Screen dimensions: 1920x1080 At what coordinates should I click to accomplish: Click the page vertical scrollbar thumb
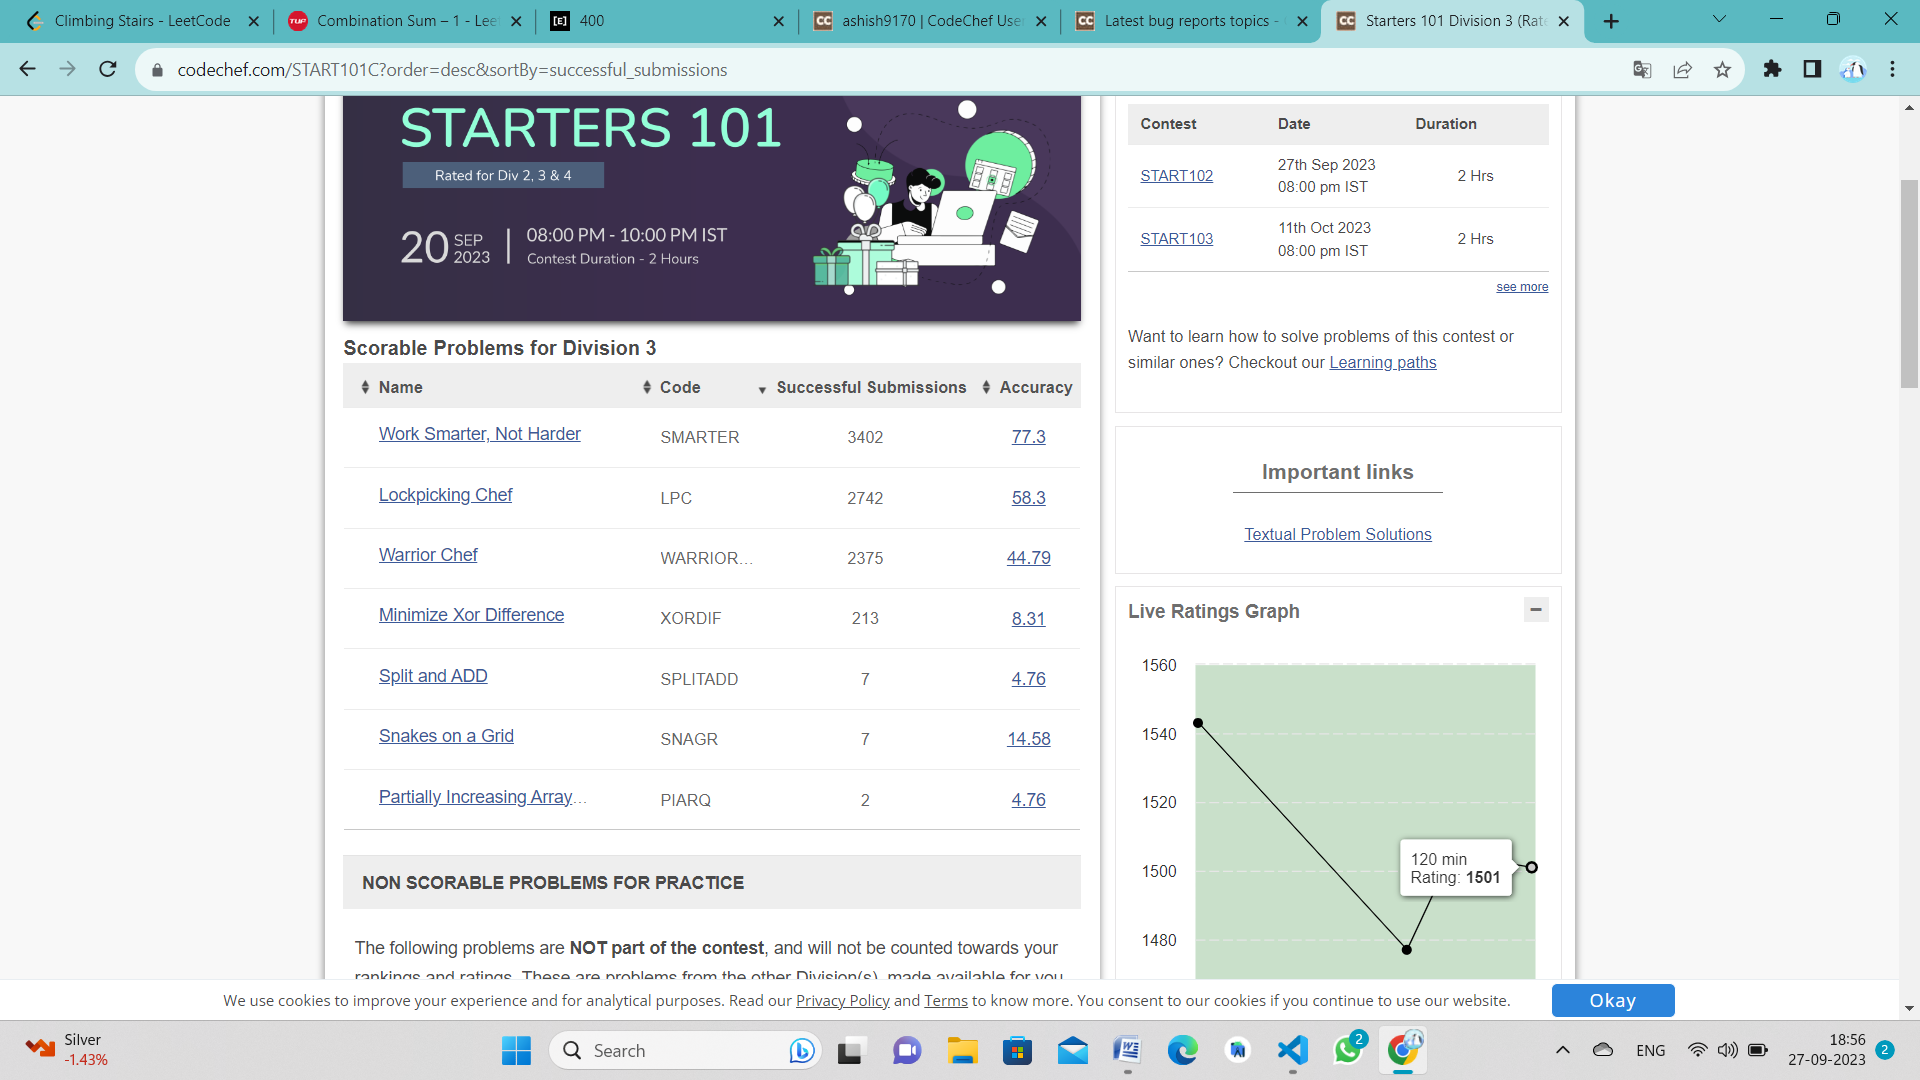click(x=1909, y=283)
